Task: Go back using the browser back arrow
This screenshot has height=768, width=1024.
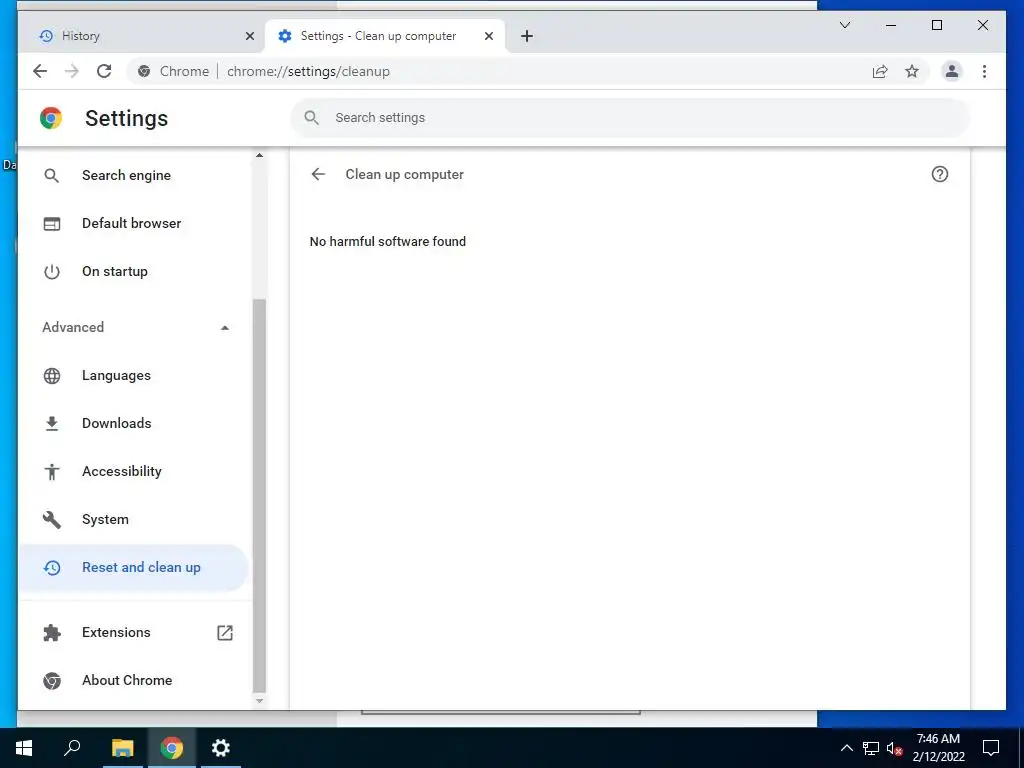Action: pos(40,71)
